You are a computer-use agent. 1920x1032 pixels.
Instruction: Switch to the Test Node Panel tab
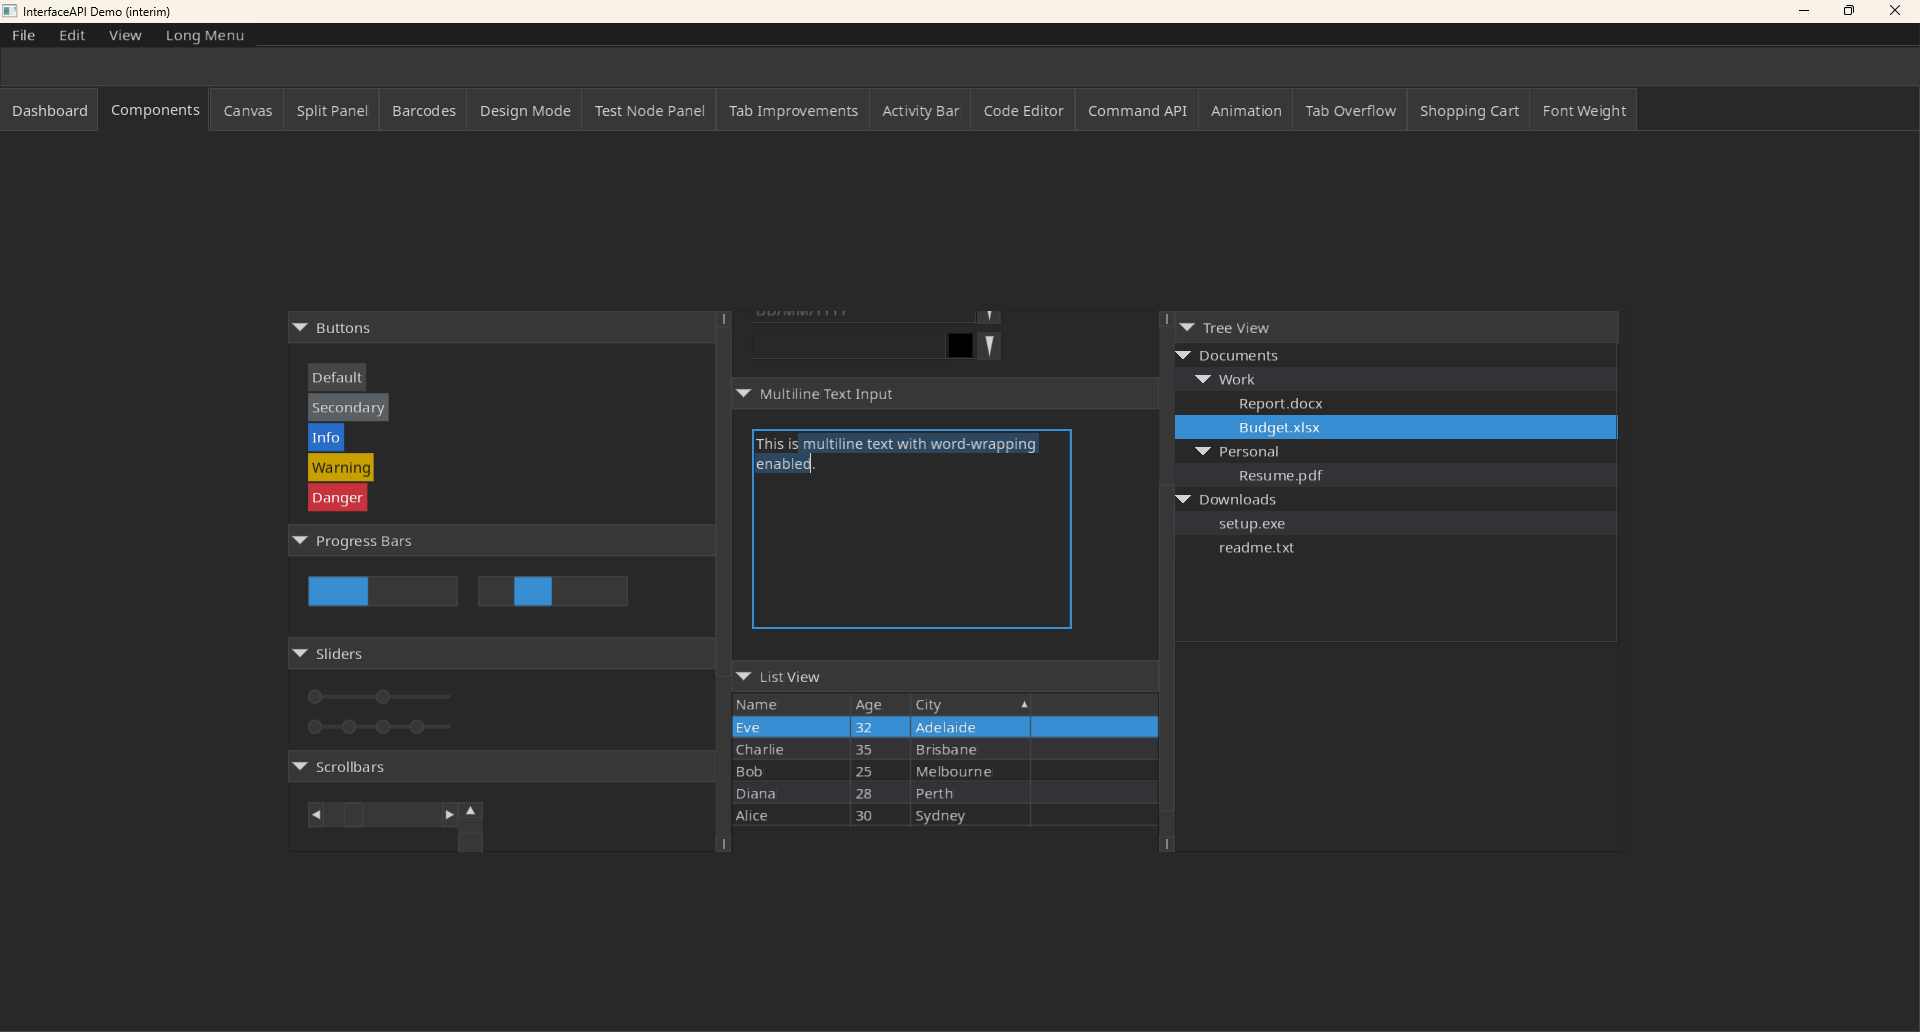tap(650, 111)
